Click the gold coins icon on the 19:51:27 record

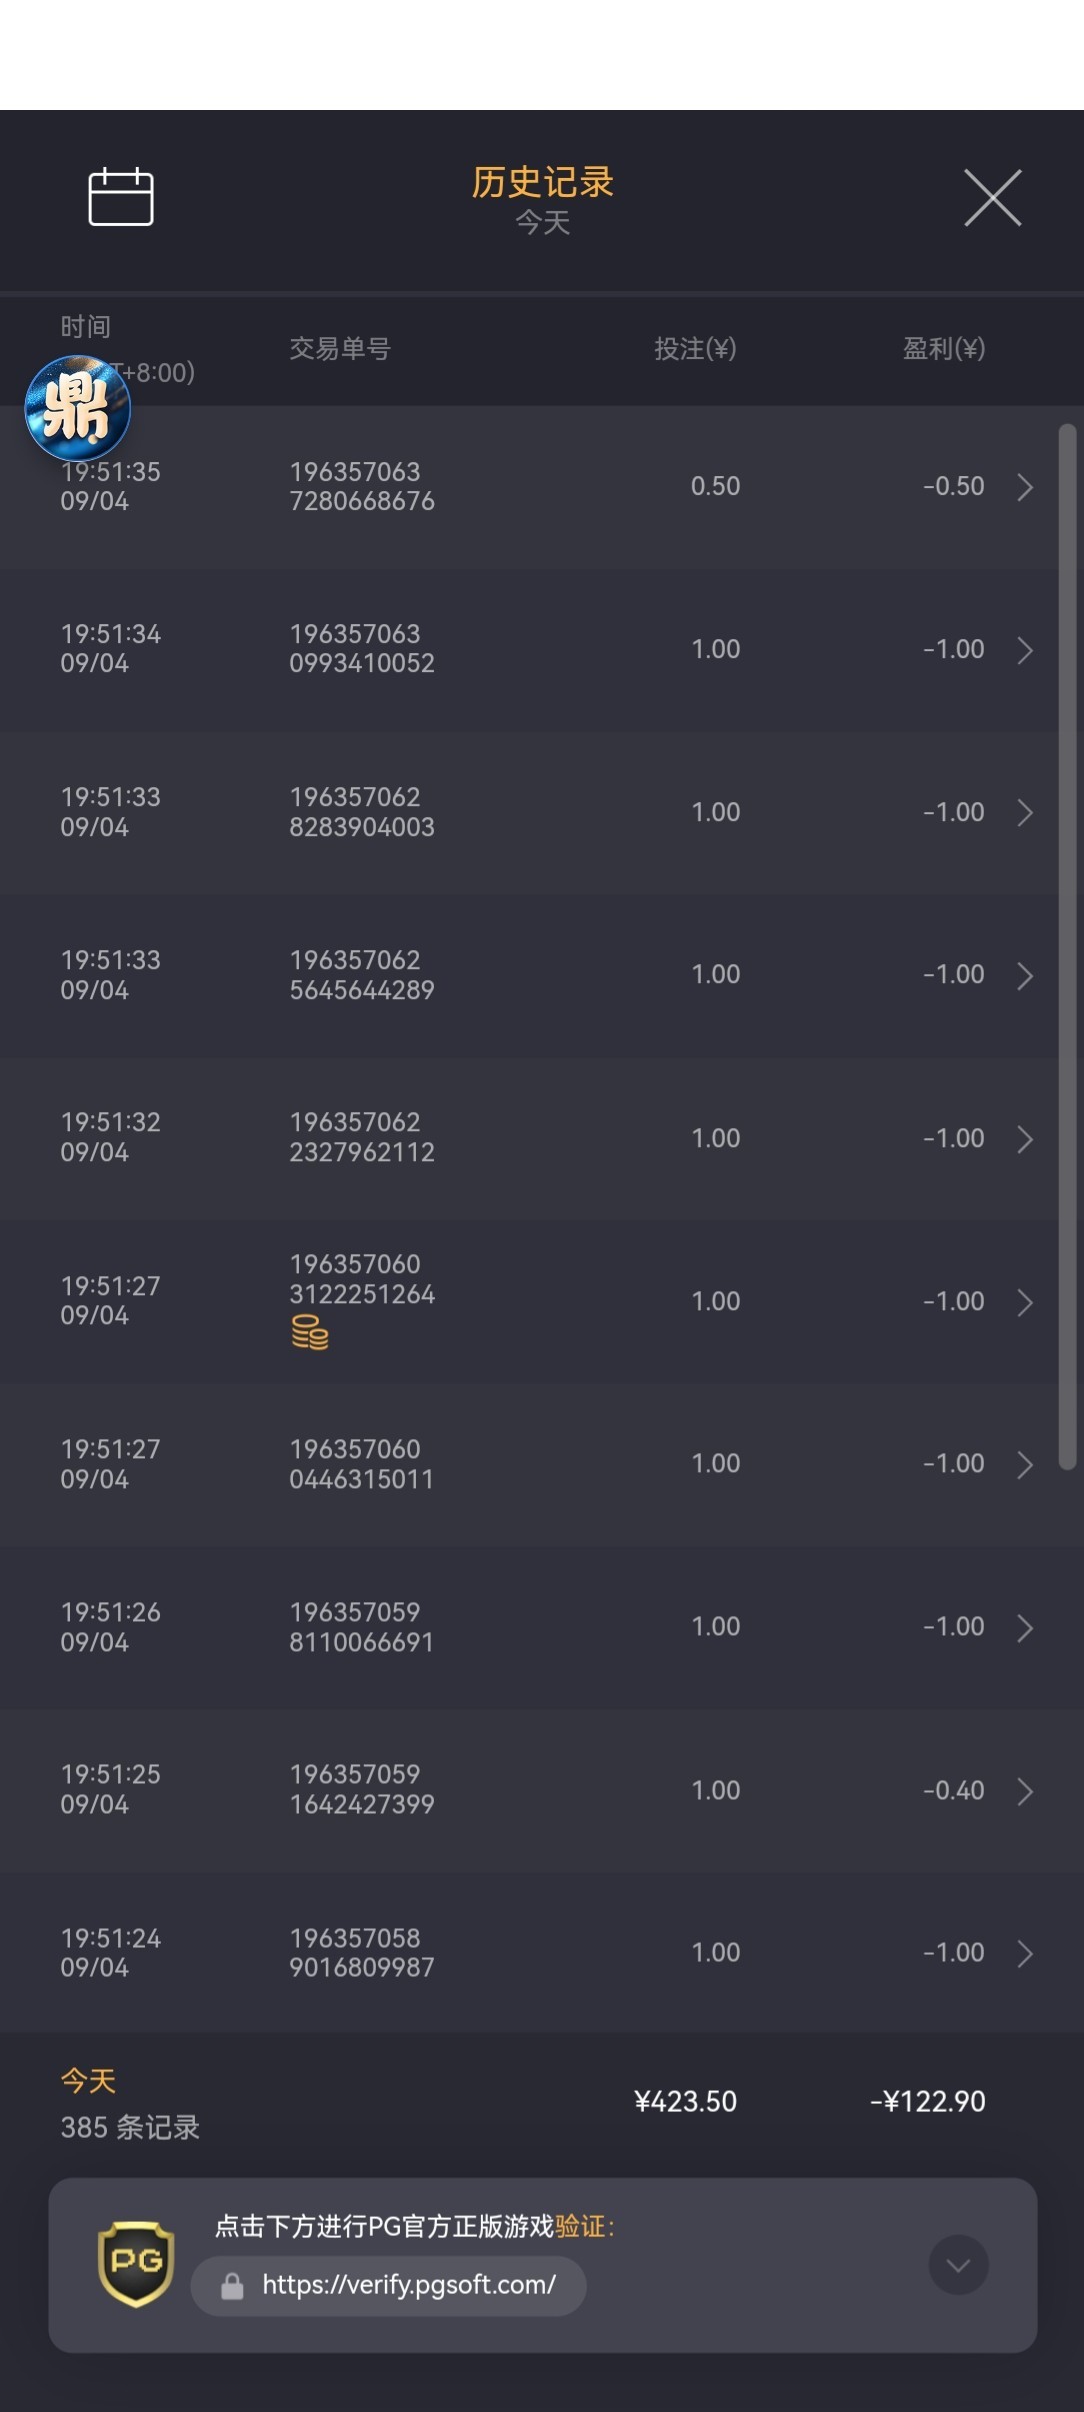pyautogui.click(x=310, y=1333)
